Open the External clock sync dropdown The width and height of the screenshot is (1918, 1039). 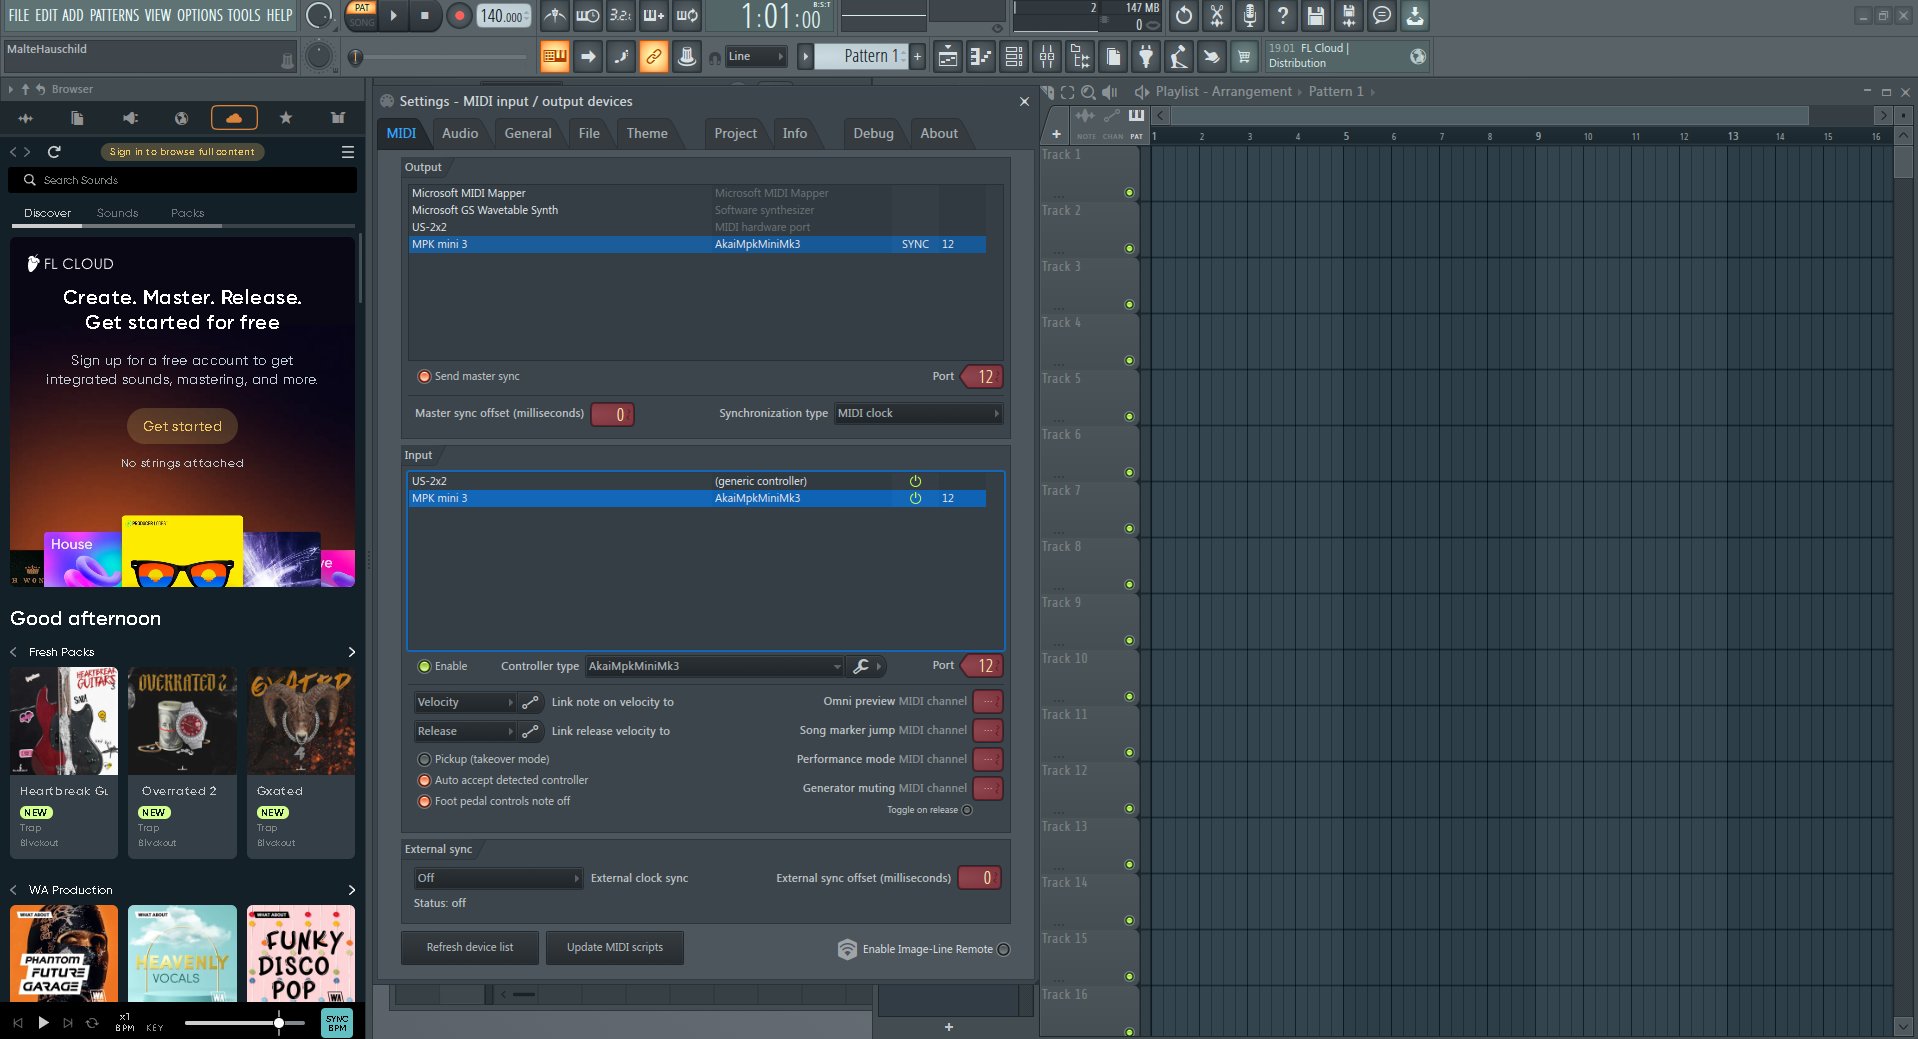tap(497, 878)
